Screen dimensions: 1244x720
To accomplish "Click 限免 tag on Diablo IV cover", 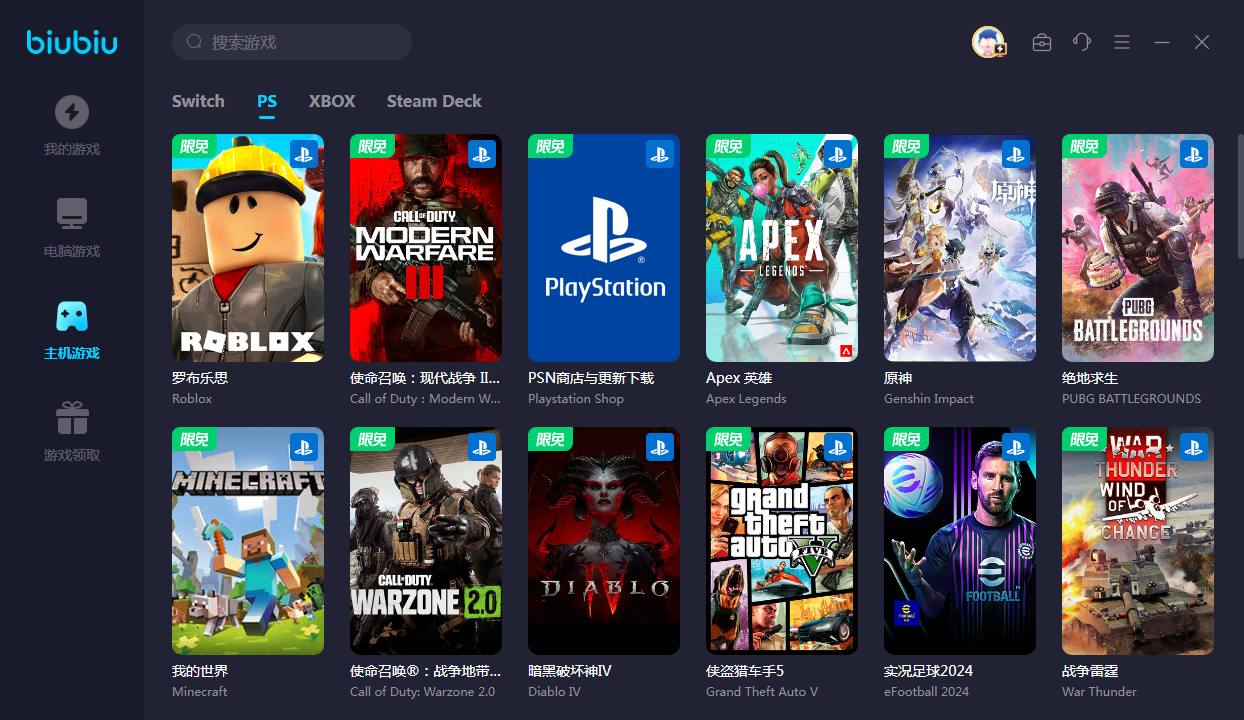I will coord(550,439).
